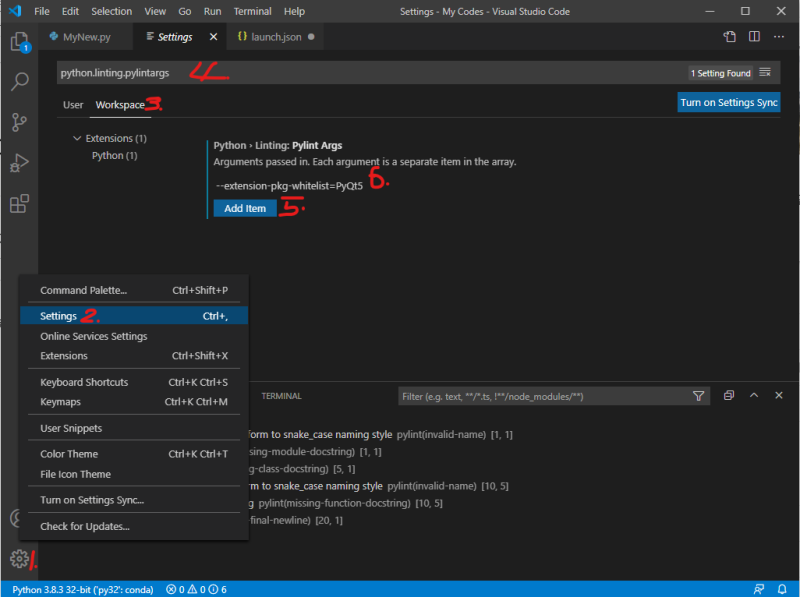This screenshot has height=597, width=800.
Task: Choose Extensions from the Manage menu
Action: tap(134, 356)
